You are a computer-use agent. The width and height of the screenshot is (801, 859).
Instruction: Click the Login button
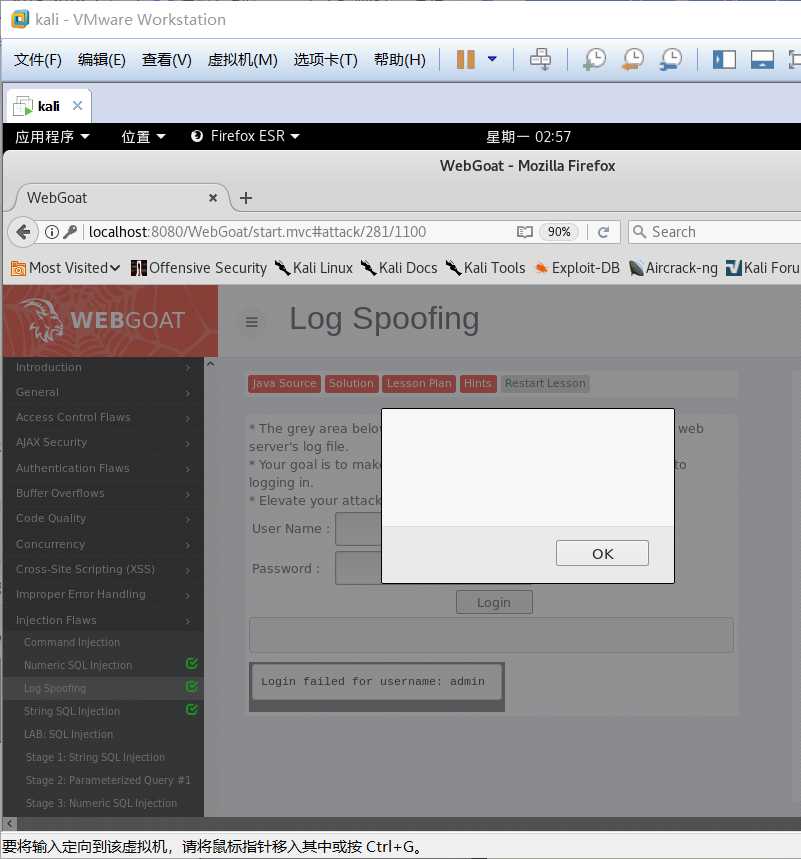(494, 602)
